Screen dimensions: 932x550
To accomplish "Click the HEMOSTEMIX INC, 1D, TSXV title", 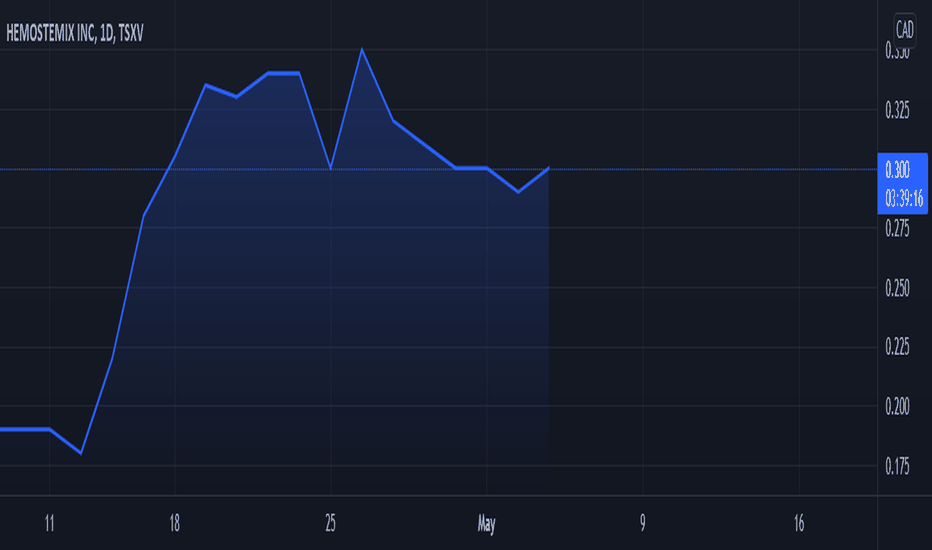I will point(75,33).
